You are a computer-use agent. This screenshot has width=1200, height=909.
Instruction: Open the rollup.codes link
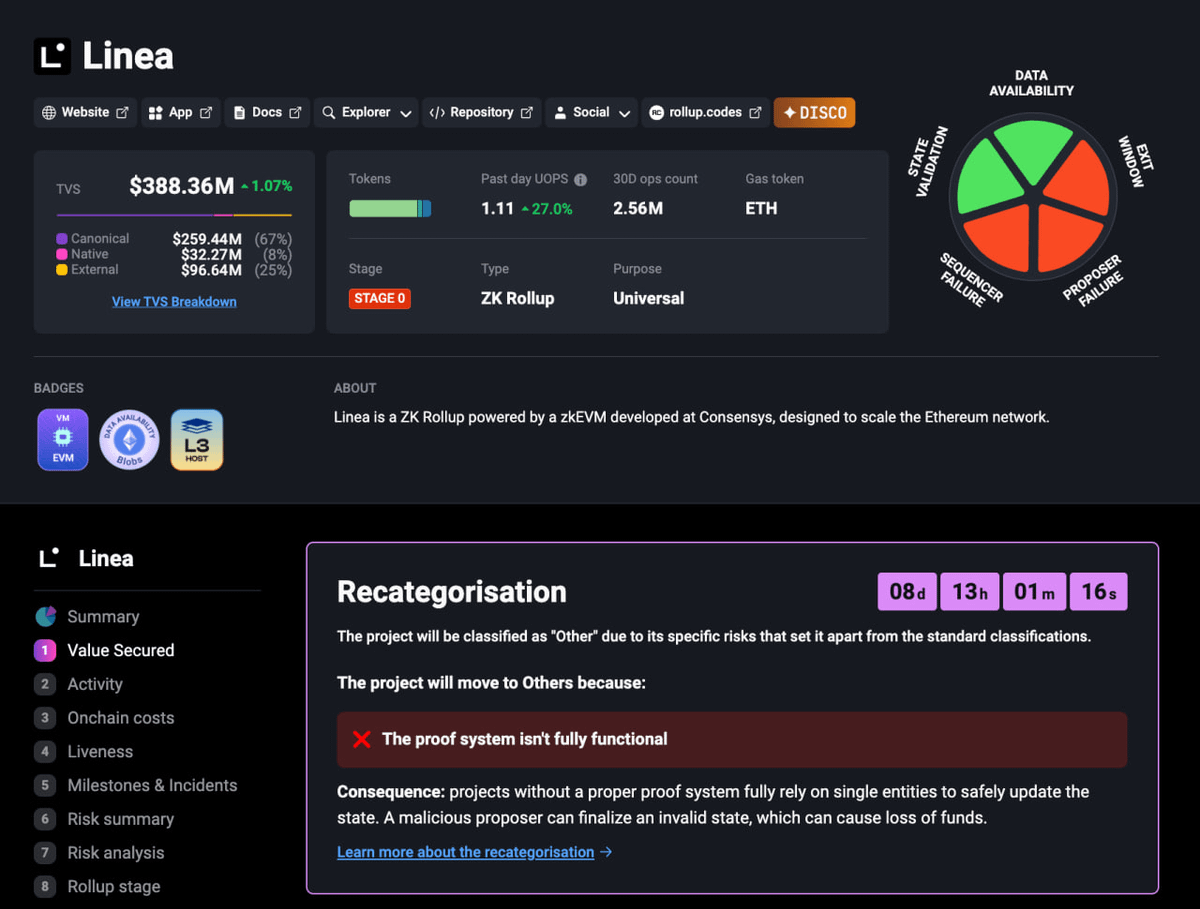[x=705, y=113]
